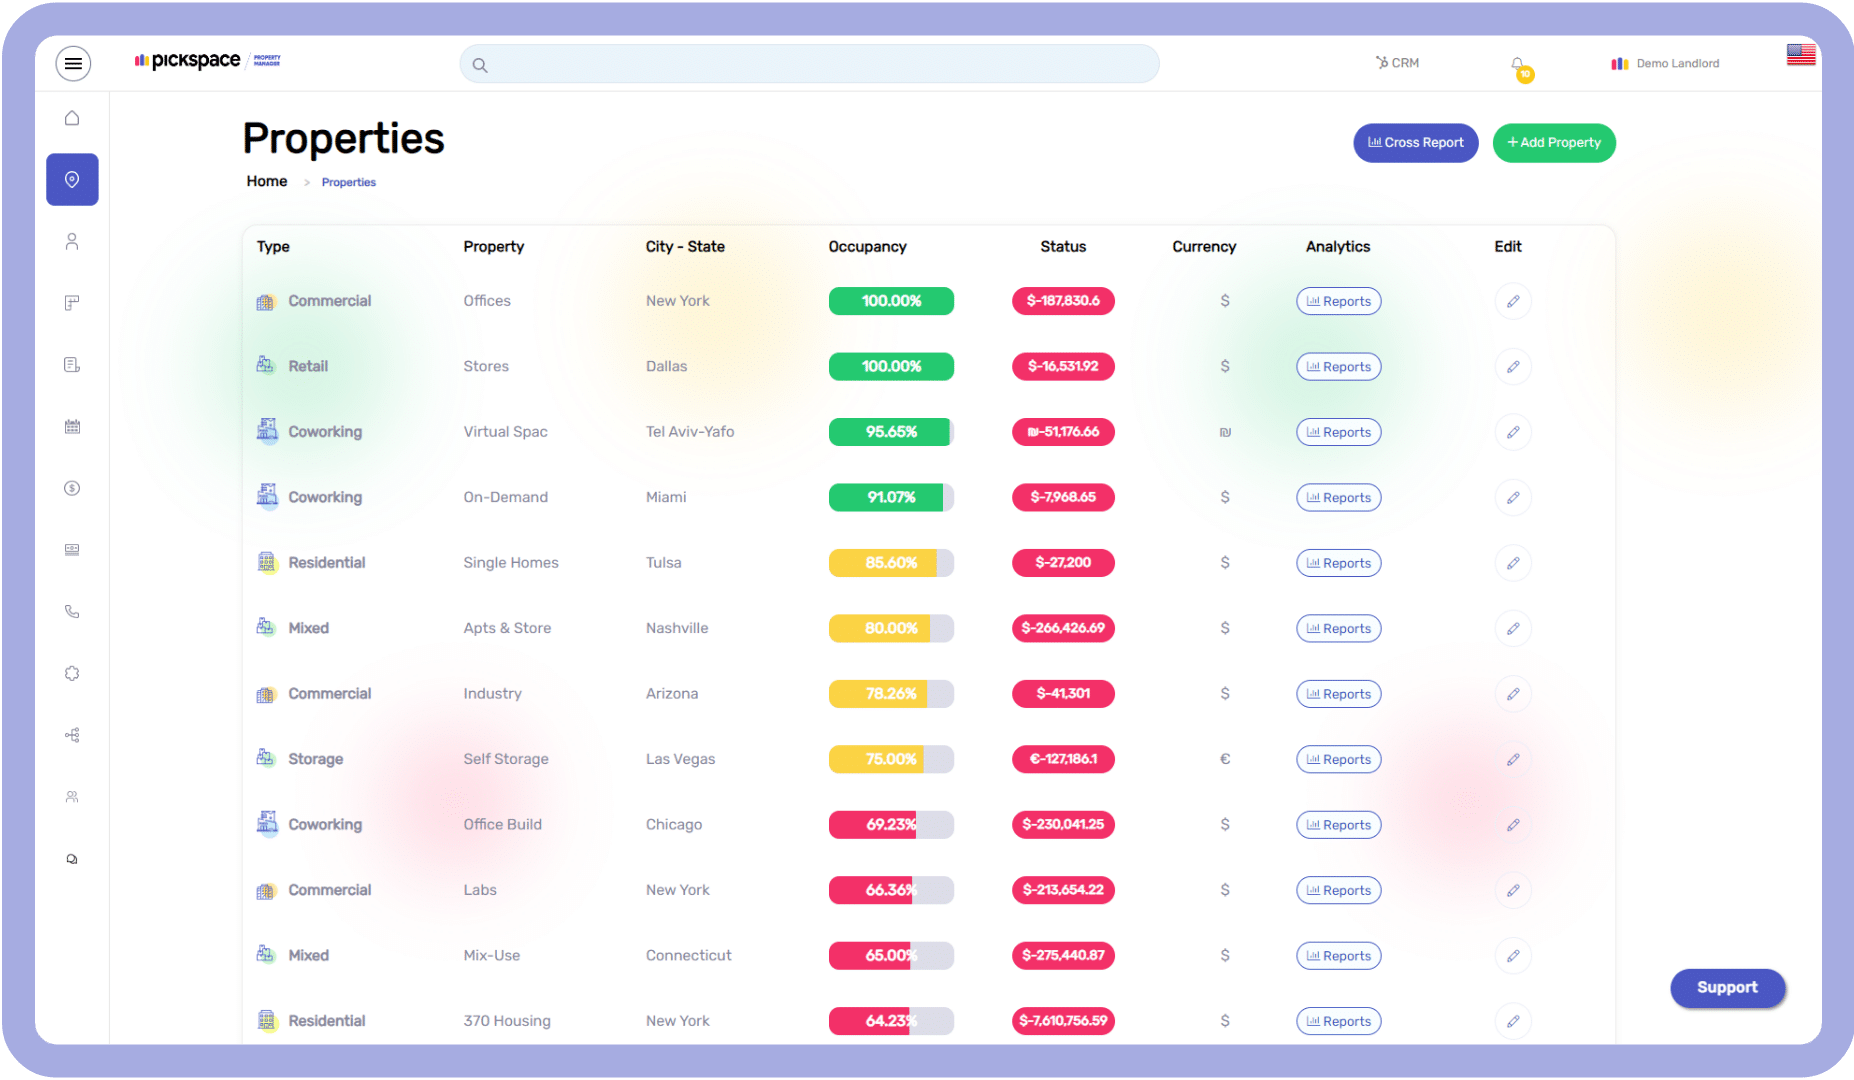Open the phone icon in sidebar
1854x1080 pixels.
point(72,612)
